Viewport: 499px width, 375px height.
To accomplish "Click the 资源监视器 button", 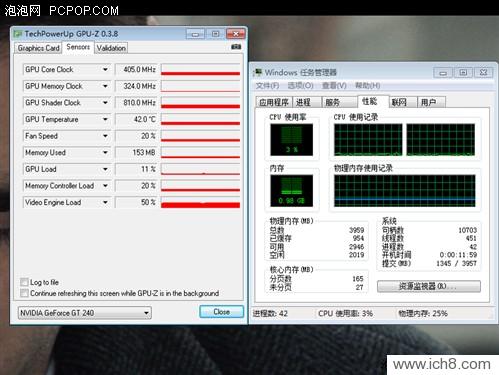I will tap(429, 286).
